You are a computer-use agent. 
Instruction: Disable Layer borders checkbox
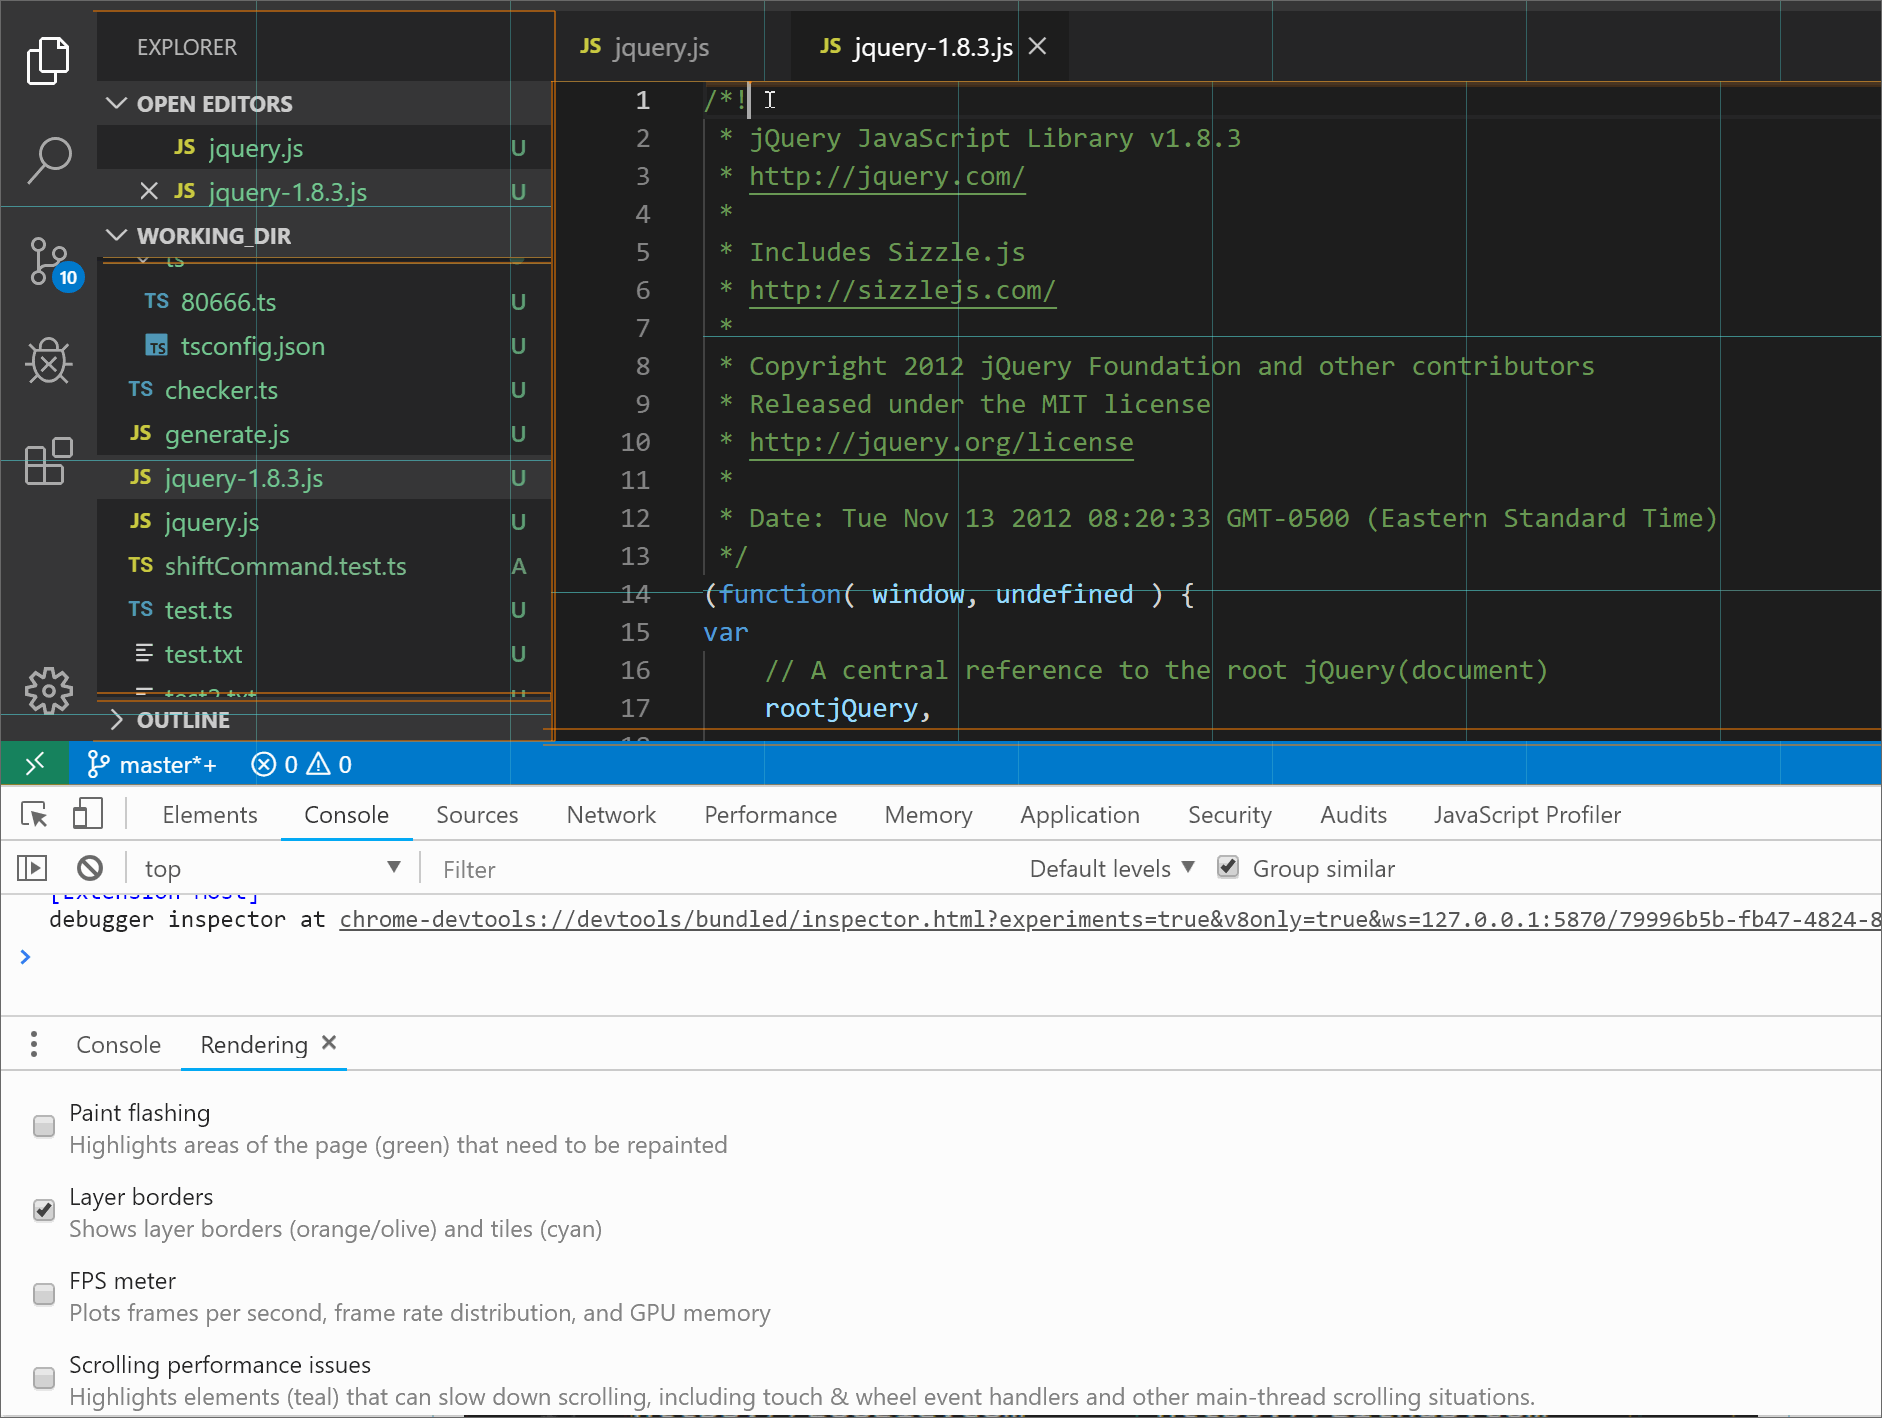point(44,1210)
